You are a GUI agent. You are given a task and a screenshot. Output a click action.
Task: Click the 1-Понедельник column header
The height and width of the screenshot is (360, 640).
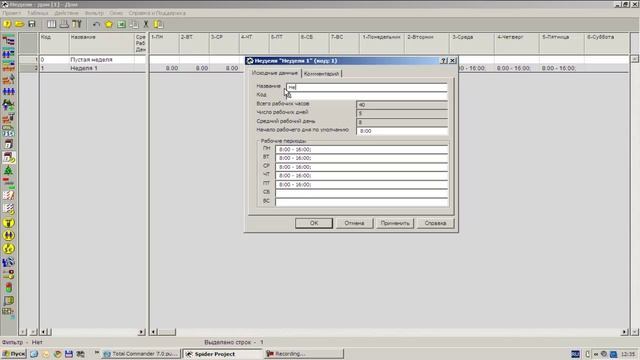[382, 43]
